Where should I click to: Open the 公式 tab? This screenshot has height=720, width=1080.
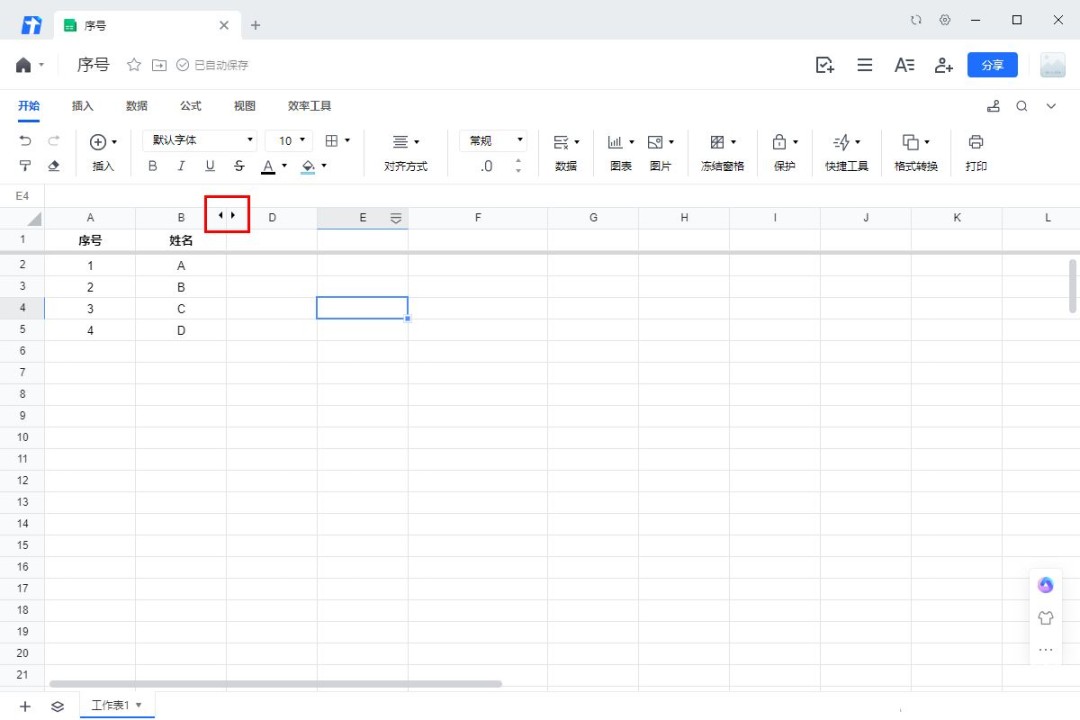click(190, 106)
